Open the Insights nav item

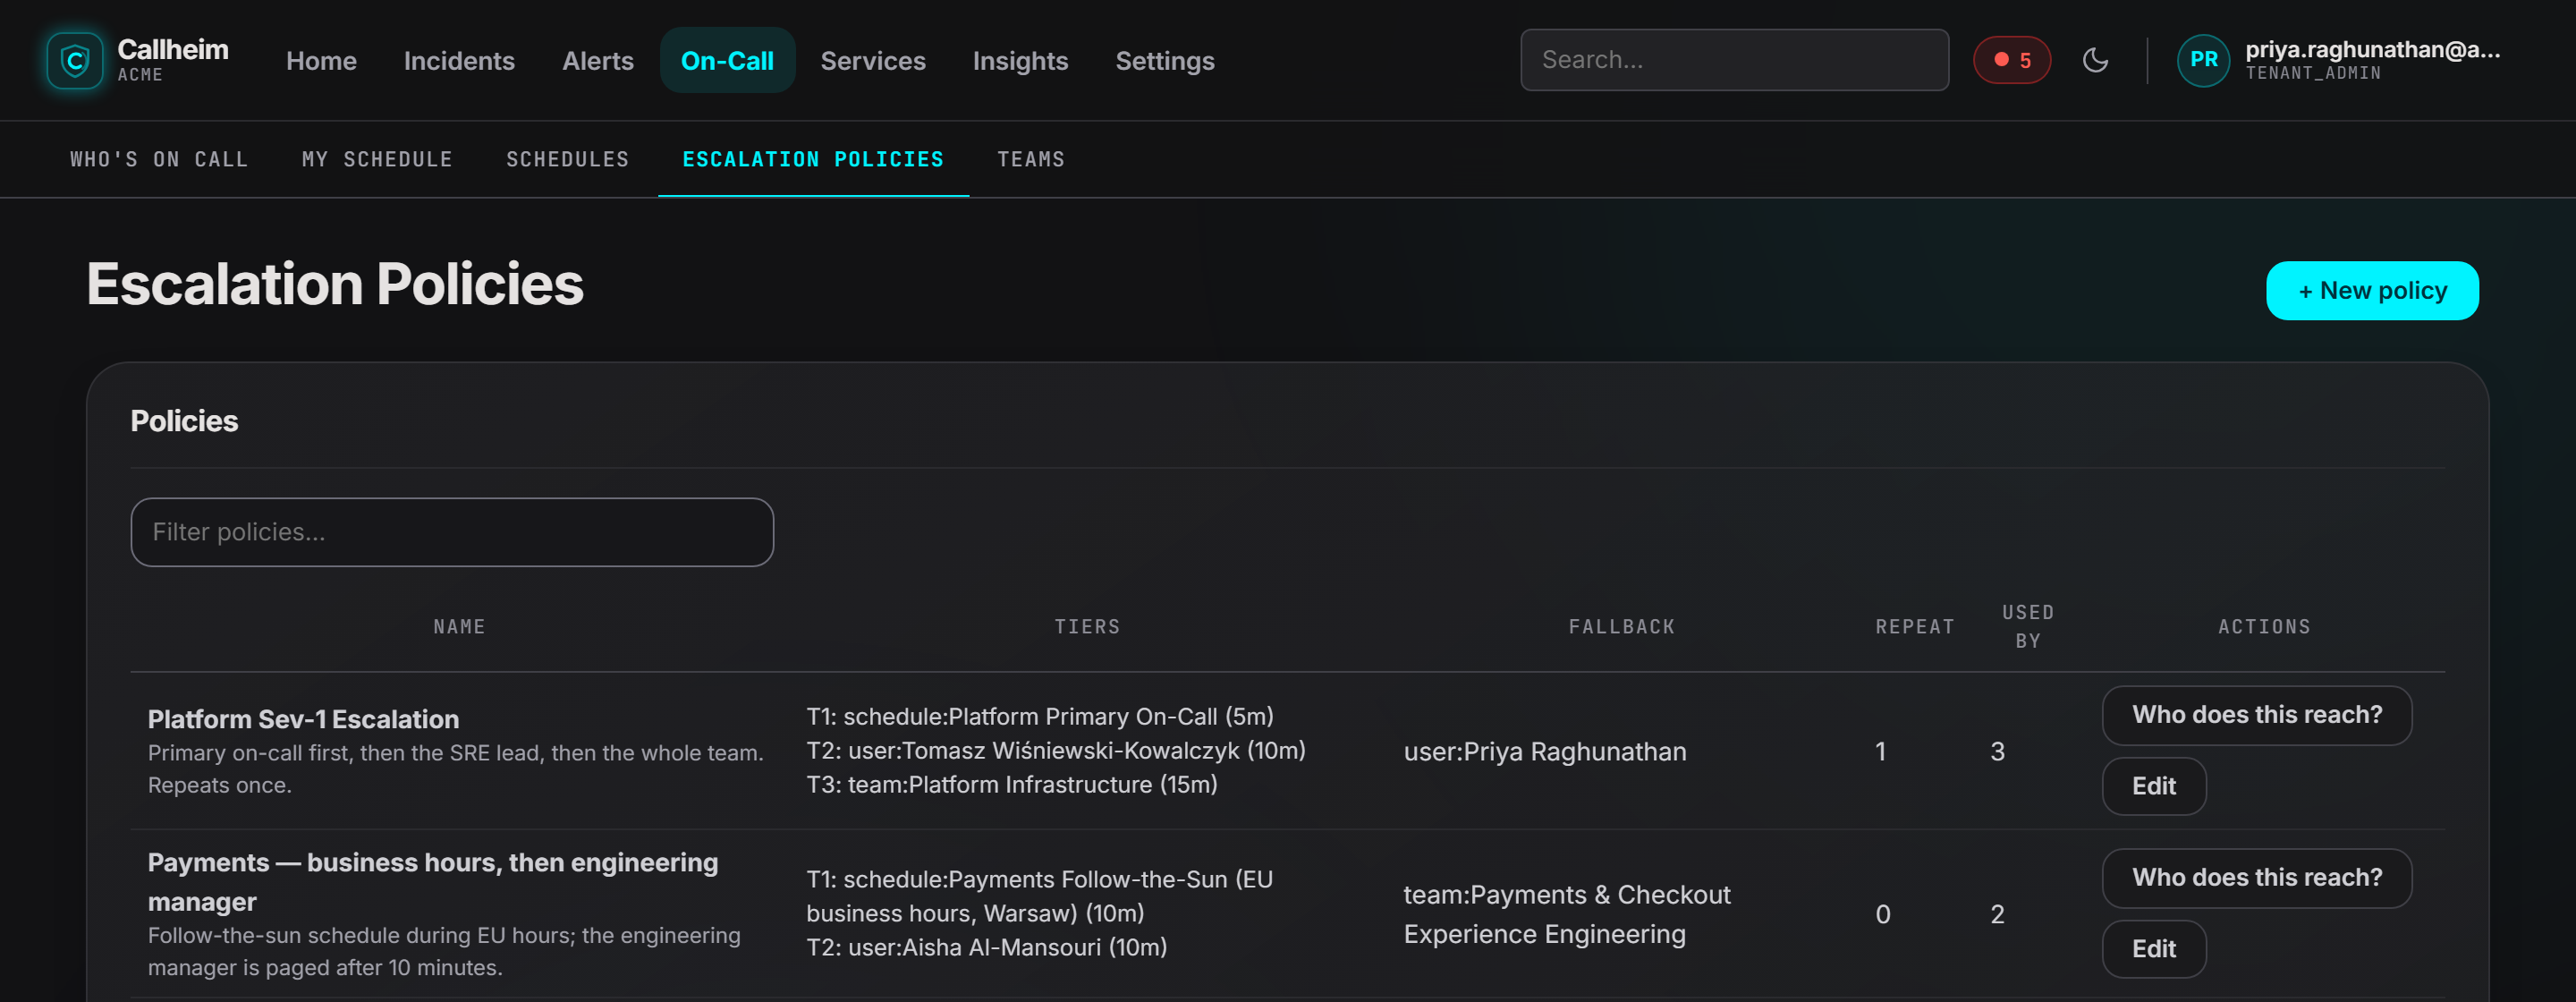coord(1020,61)
